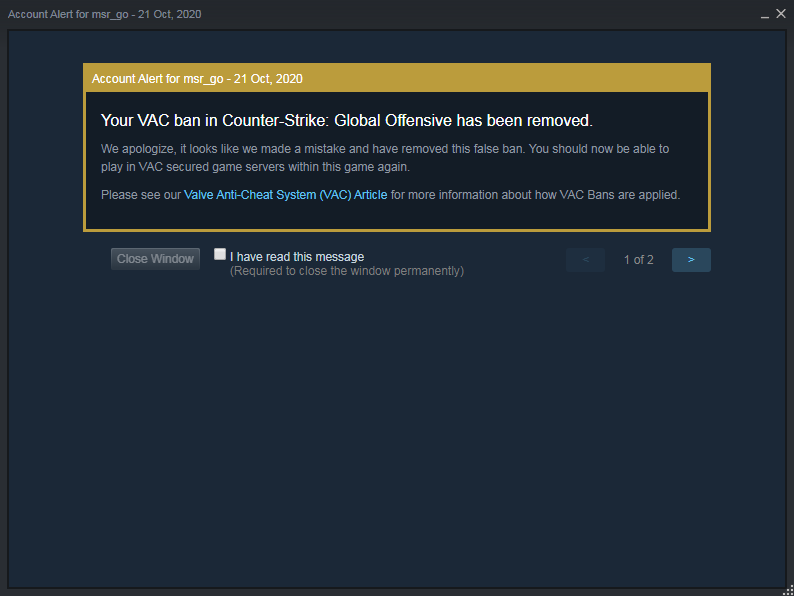Click the '1 of 2' page indicator
Image resolution: width=794 pixels, height=596 pixels.
[x=639, y=260]
